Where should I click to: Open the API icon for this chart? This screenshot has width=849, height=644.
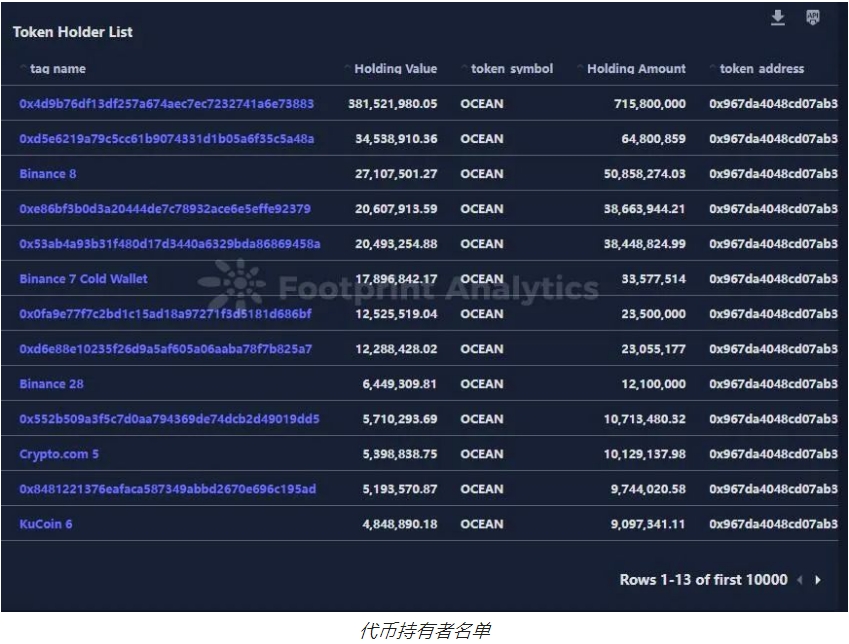(x=812, y=18)
